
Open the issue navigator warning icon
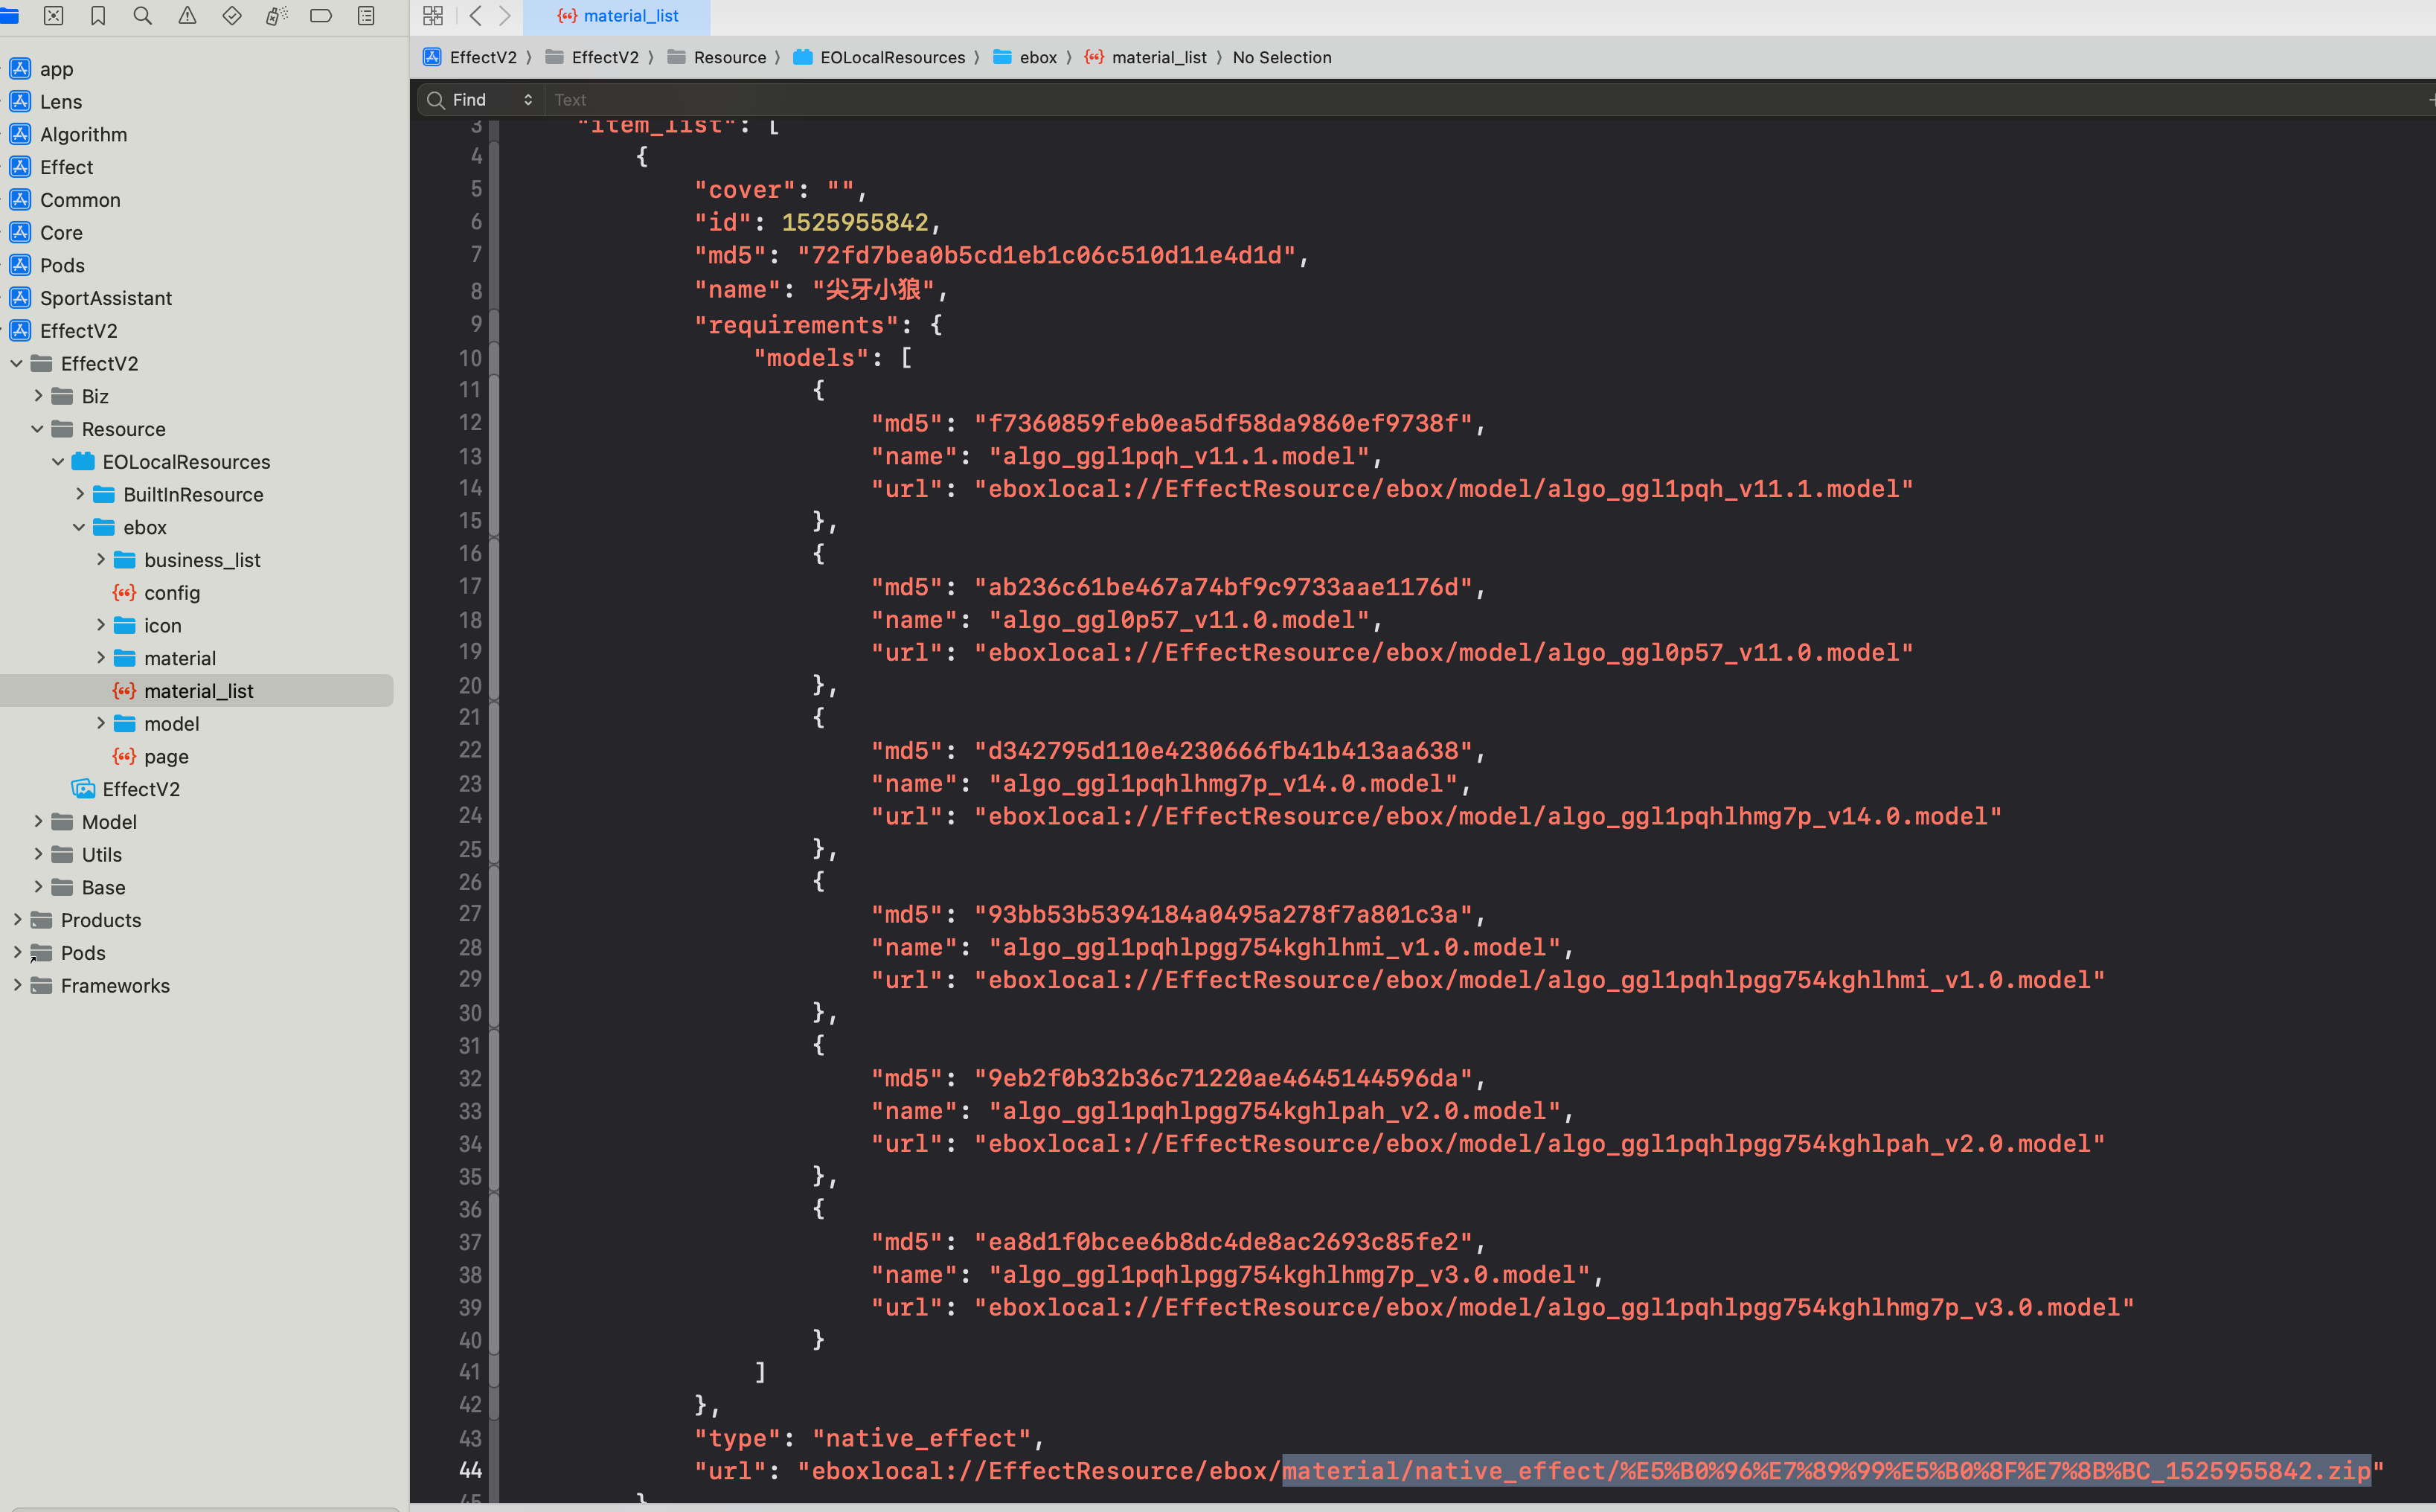(187, 16)
